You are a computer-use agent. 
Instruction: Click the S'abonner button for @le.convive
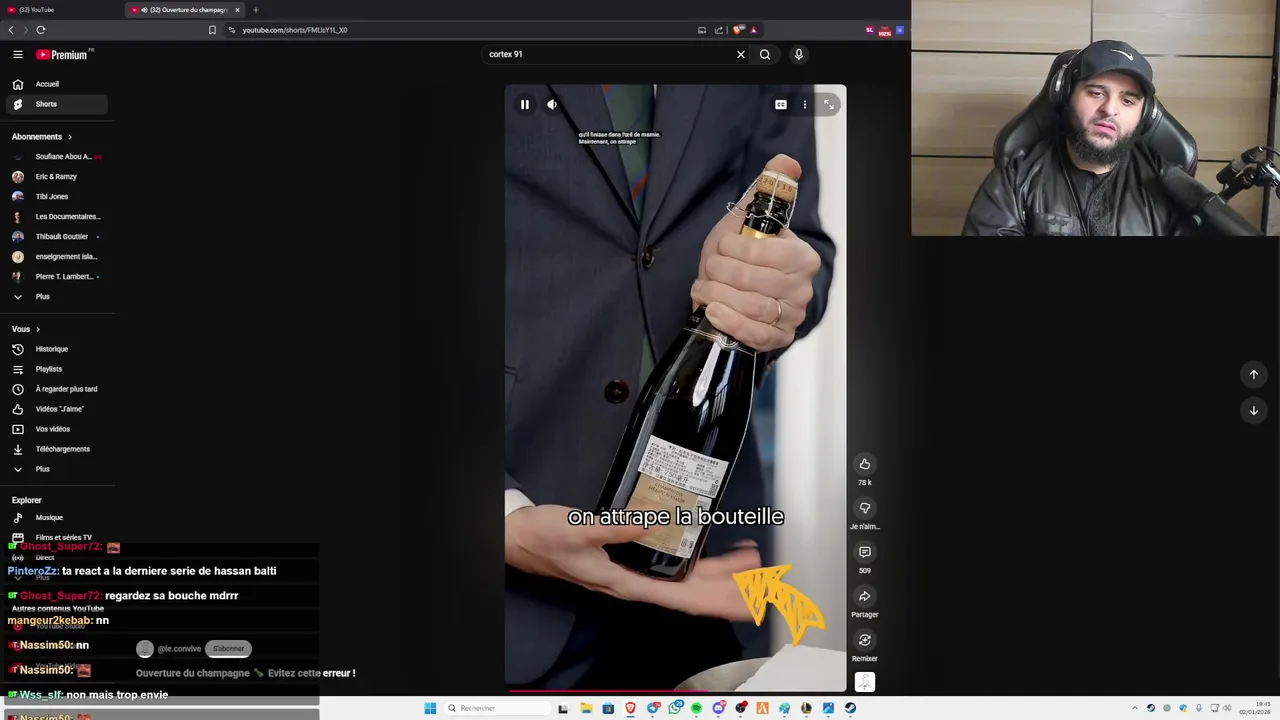pyautogui.click(x=228, y=648)
